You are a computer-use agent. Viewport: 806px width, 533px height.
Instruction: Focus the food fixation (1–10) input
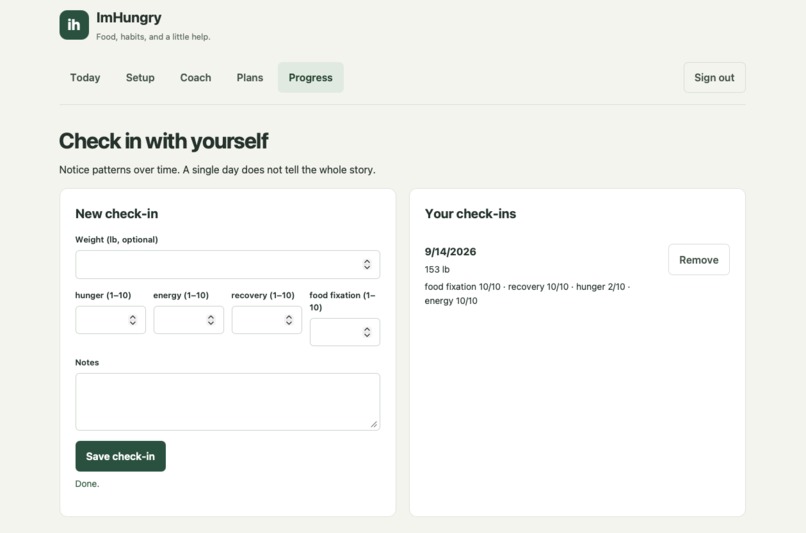click(x=345, y=332)
